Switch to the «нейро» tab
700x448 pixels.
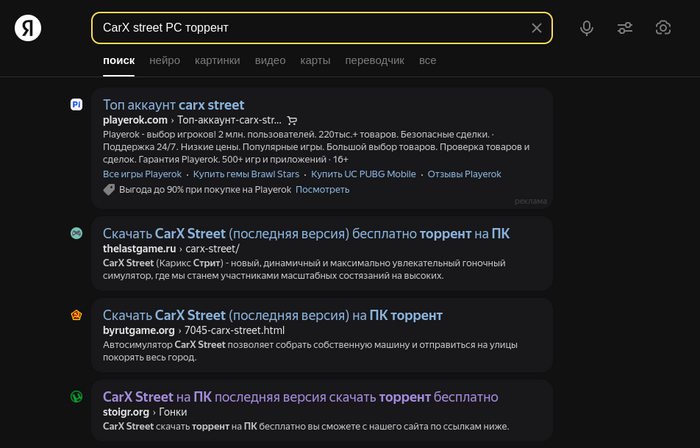tap(165, 61)
